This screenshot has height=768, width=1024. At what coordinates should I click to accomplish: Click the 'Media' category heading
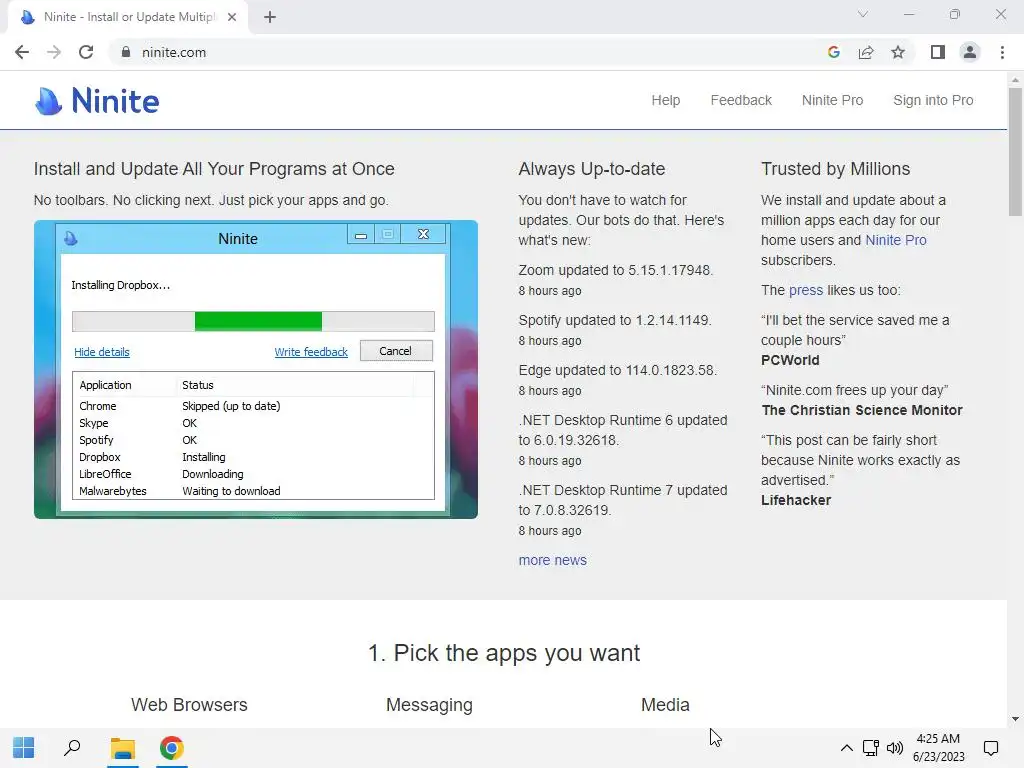click(665, 705)
